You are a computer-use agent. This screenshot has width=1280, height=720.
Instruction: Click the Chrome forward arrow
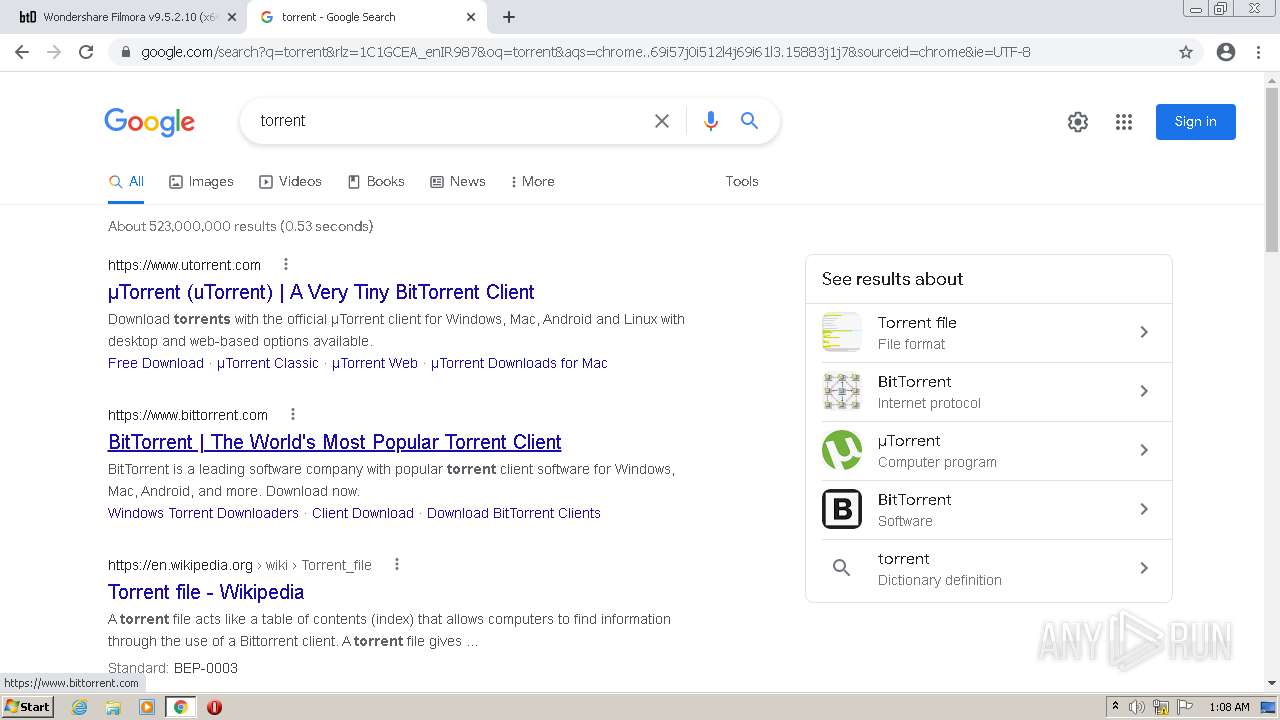coord(54,52)
